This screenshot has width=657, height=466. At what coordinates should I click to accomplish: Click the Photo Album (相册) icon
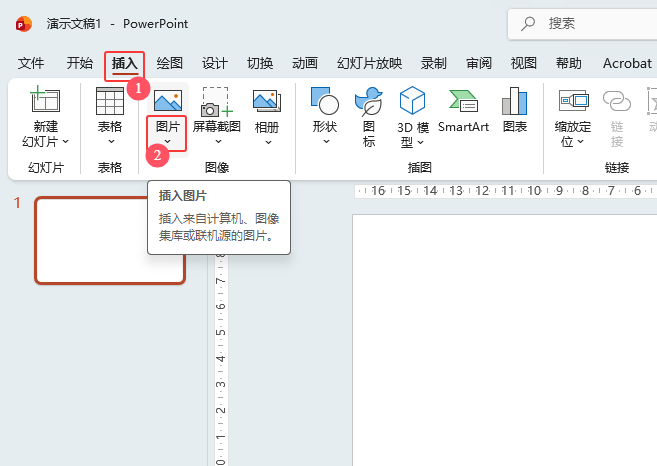click(267, 101)
